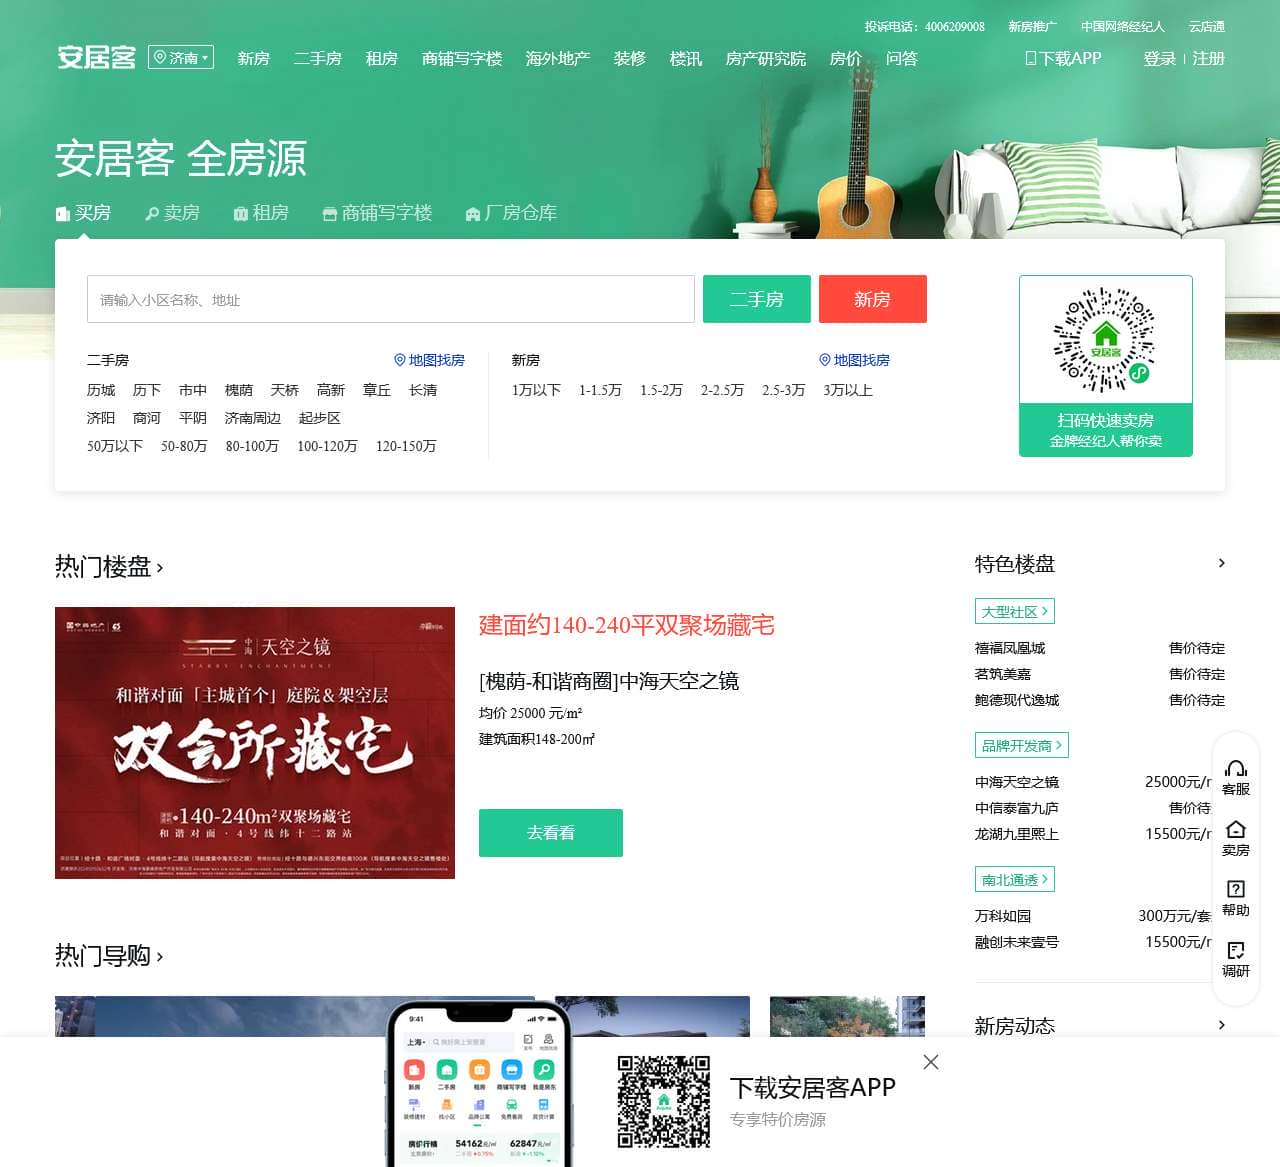Open the 中海天空之镜 red banner image
1280x1167 pixels.
pos(255,743)
